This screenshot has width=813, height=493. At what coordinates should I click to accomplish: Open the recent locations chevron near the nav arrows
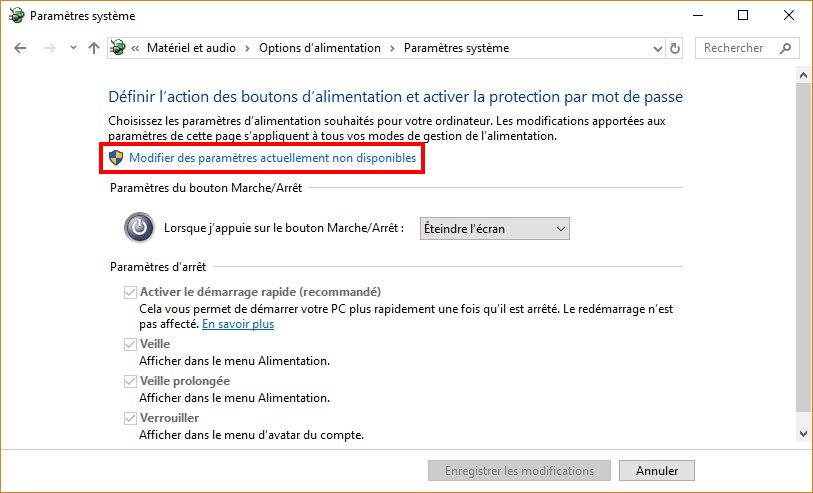[73, 48]
